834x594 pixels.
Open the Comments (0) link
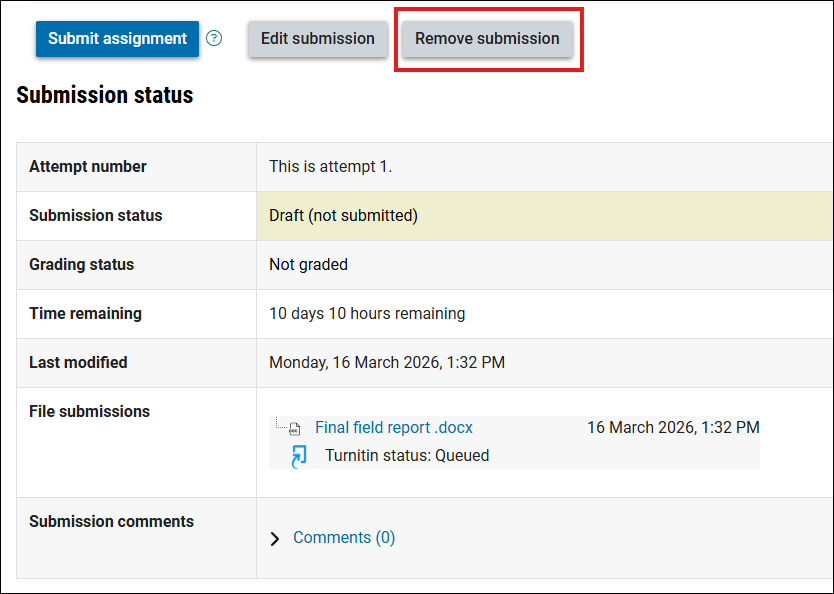click(x=344, y=538)
